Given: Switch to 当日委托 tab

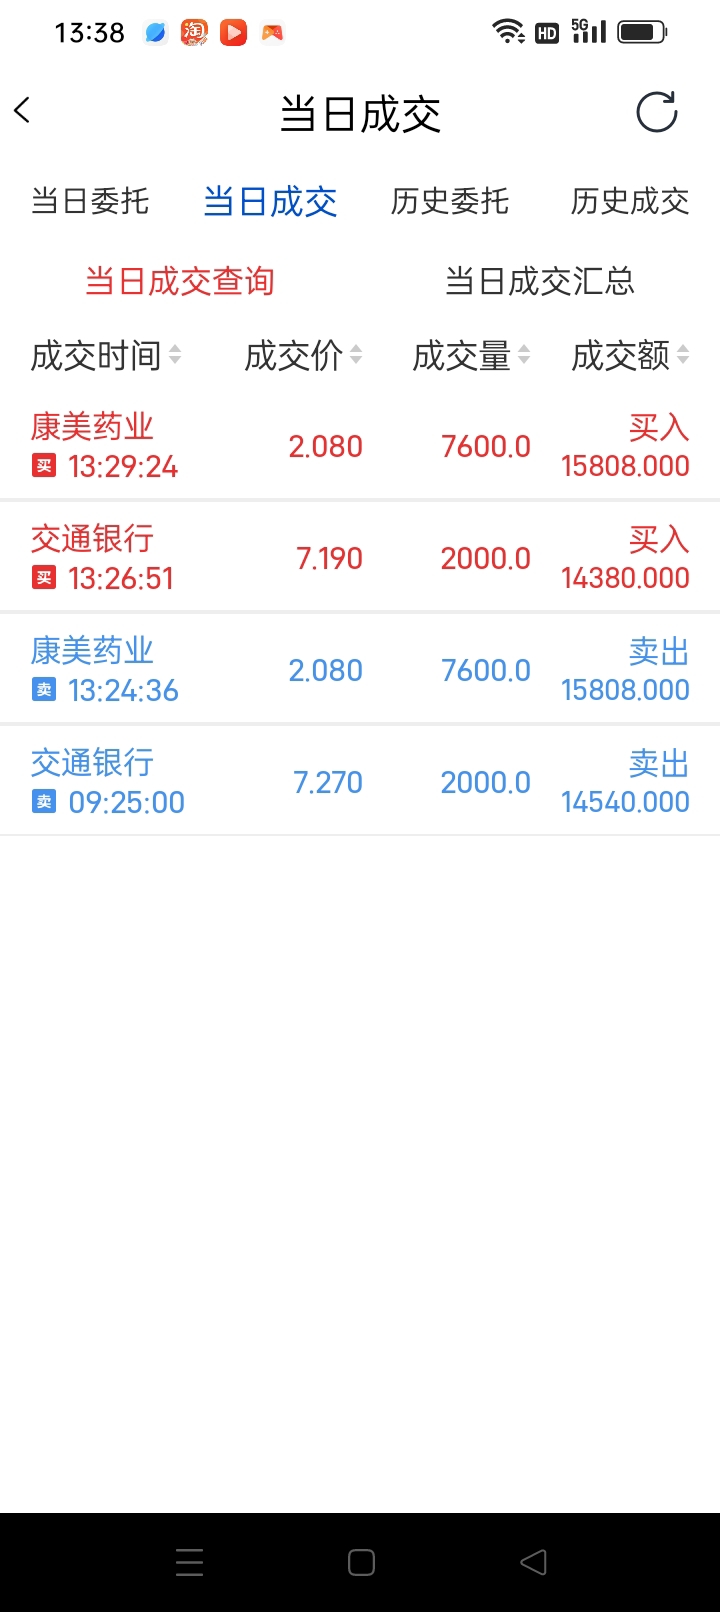Looking at the screenshot, I should pos(90,201).
